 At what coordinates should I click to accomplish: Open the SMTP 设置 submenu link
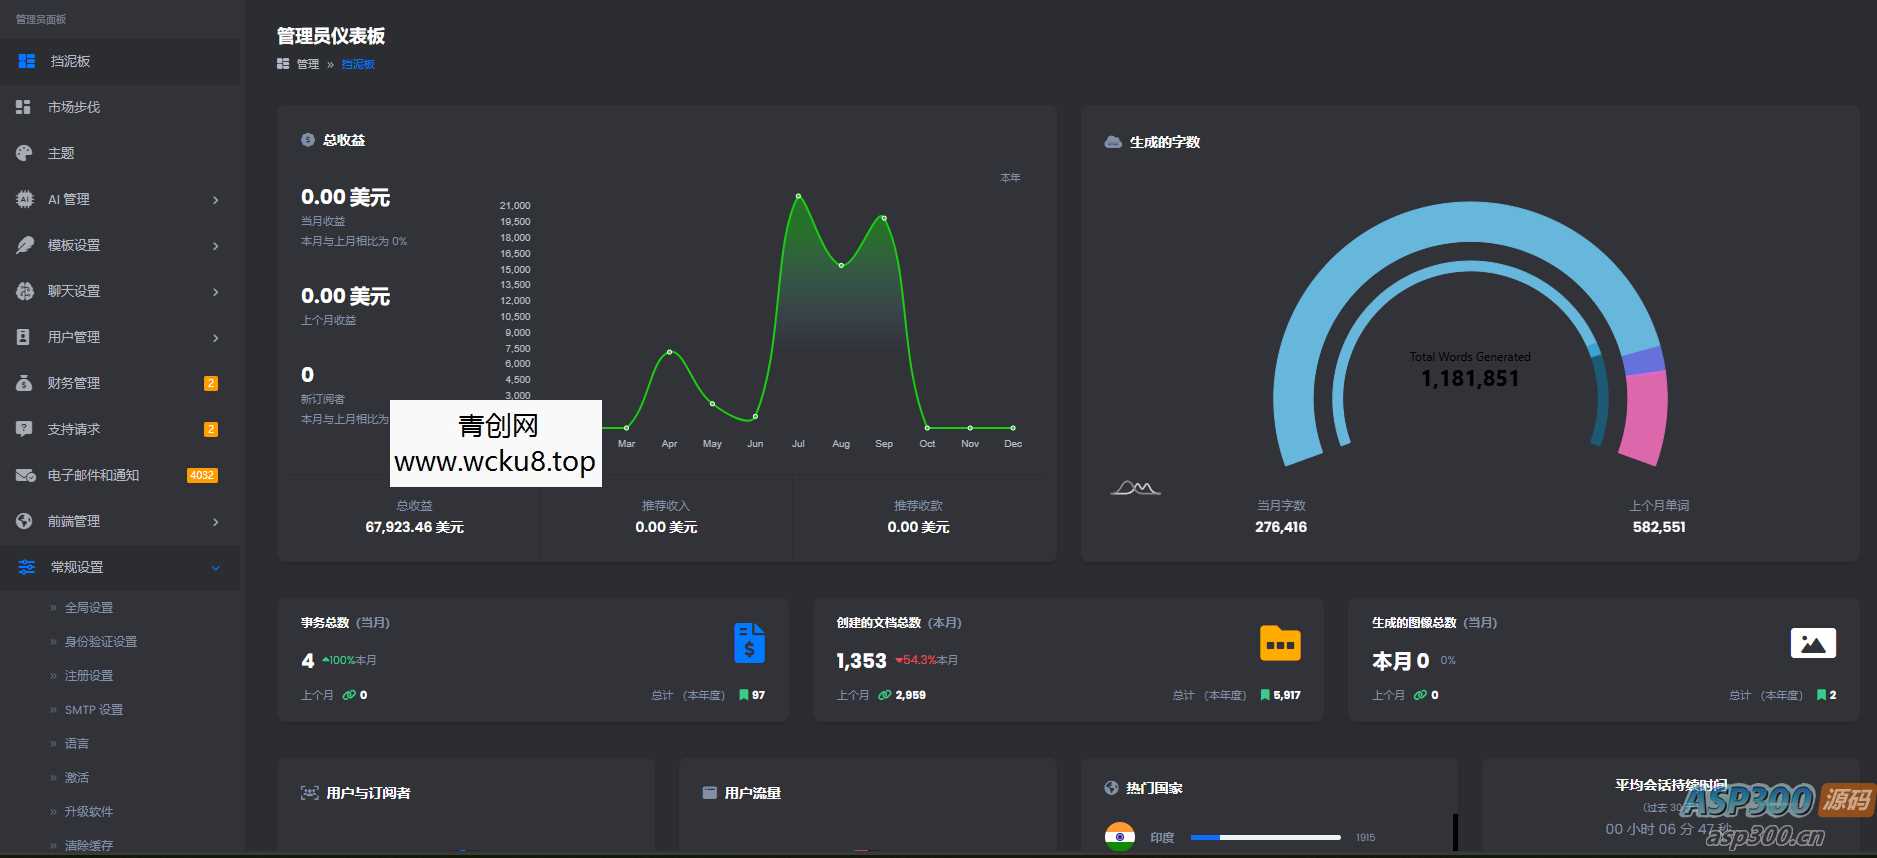[94, 710]
